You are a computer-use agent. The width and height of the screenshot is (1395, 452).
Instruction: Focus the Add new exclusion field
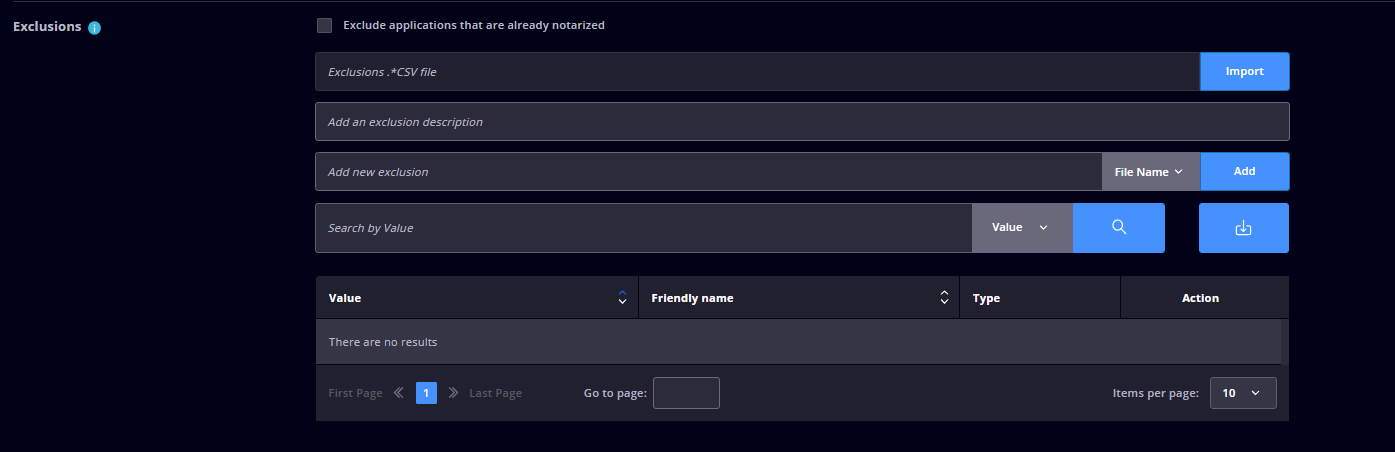(x=709, y=172)
